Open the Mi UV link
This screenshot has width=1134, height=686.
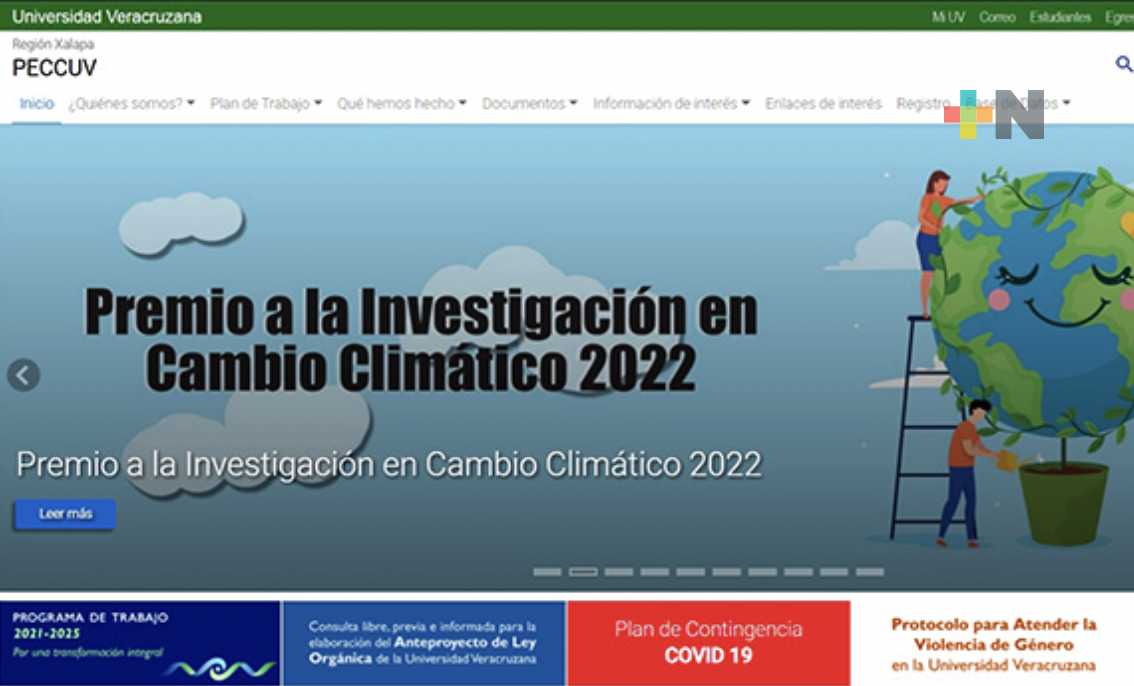pyautogui.click(x=948, y=17)
